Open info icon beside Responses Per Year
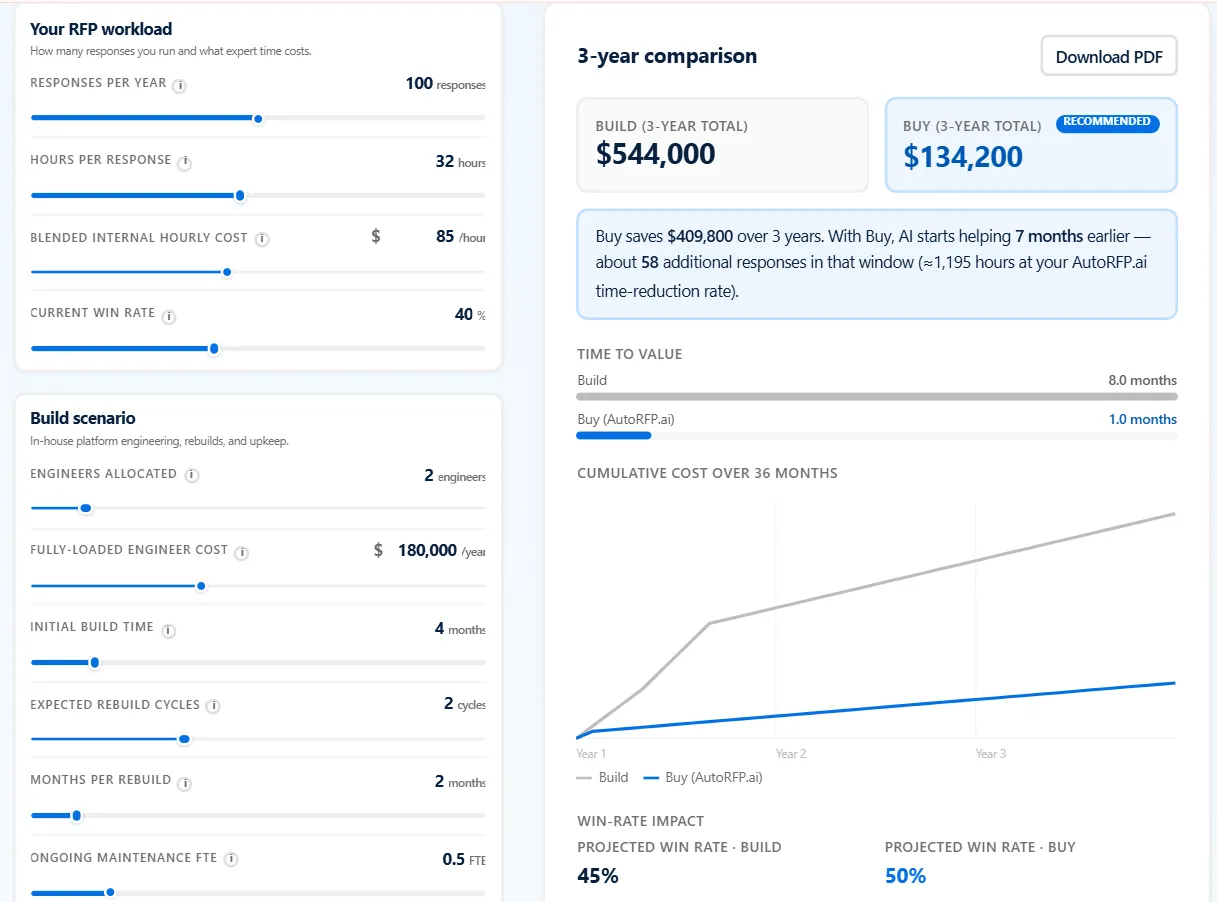 point(180,86)
